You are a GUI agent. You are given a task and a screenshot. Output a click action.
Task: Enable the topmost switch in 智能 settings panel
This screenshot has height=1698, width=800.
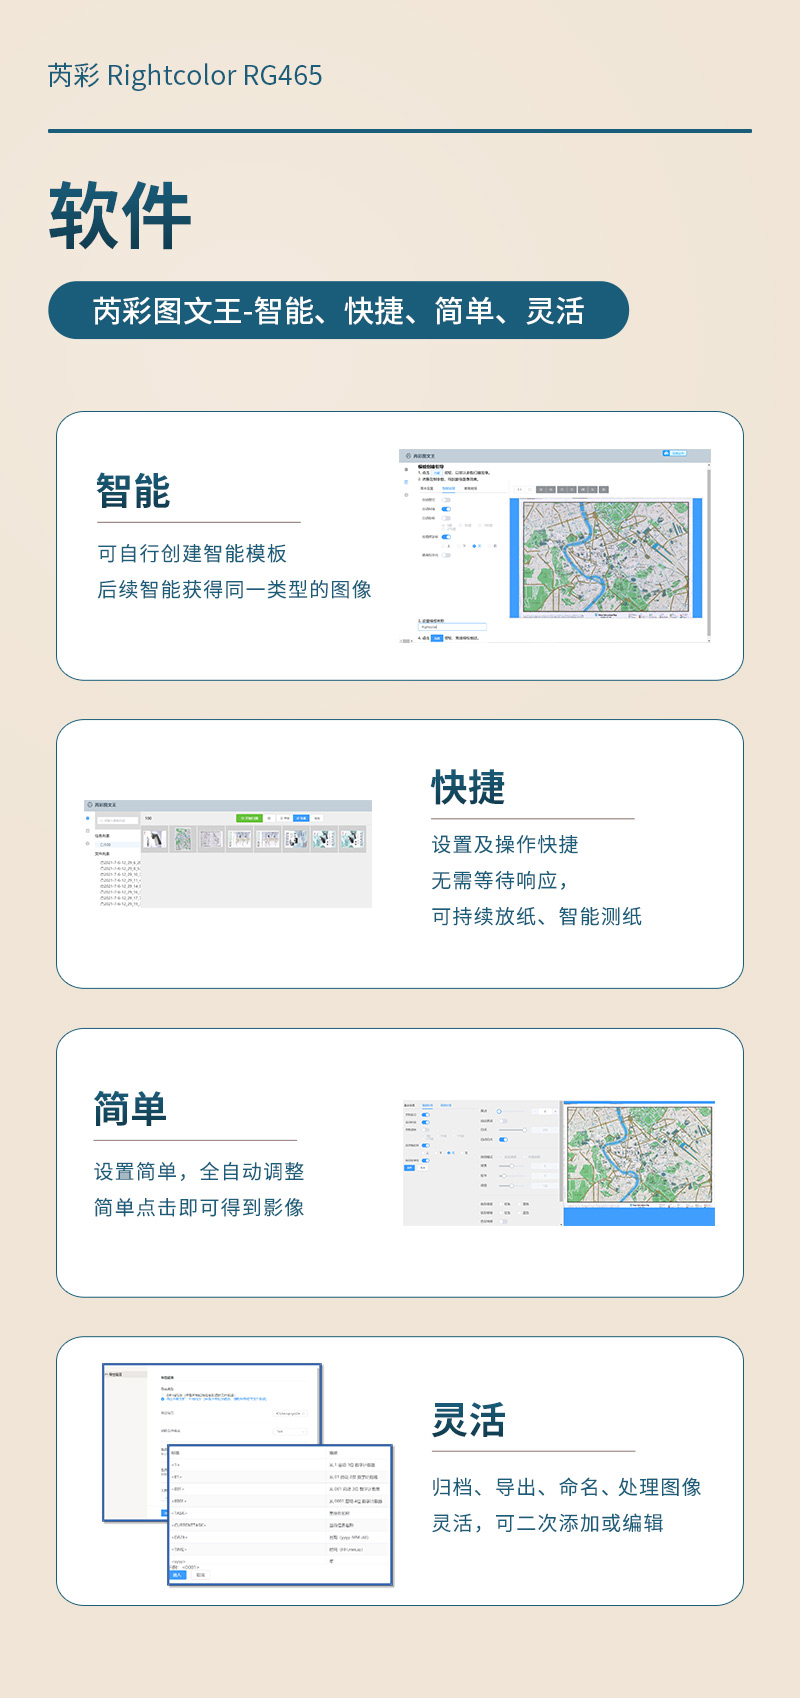(x=446, y=500)
